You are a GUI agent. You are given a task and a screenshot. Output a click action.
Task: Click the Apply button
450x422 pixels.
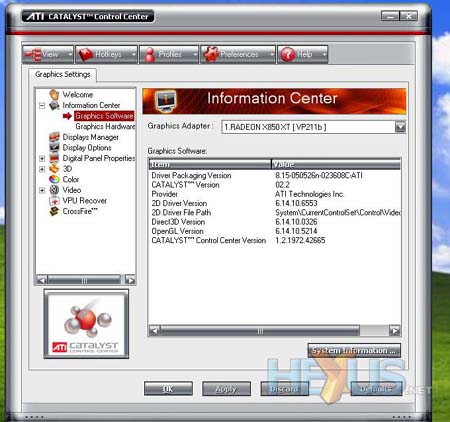(x=226, y=389)
